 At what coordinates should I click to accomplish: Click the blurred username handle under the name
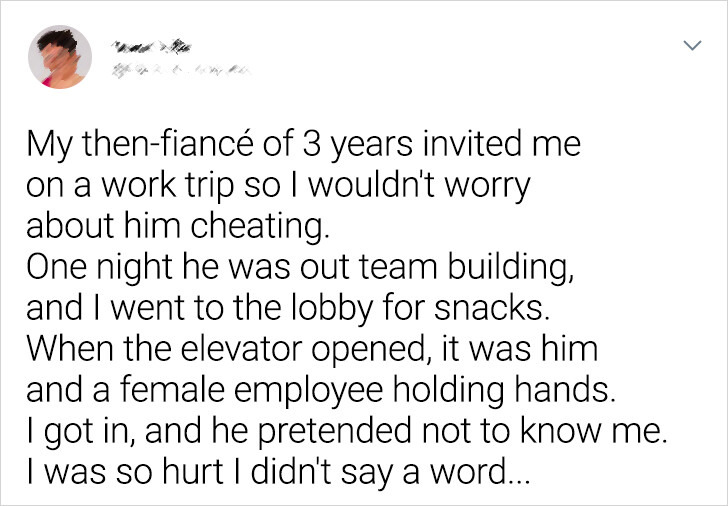[181, 72]
